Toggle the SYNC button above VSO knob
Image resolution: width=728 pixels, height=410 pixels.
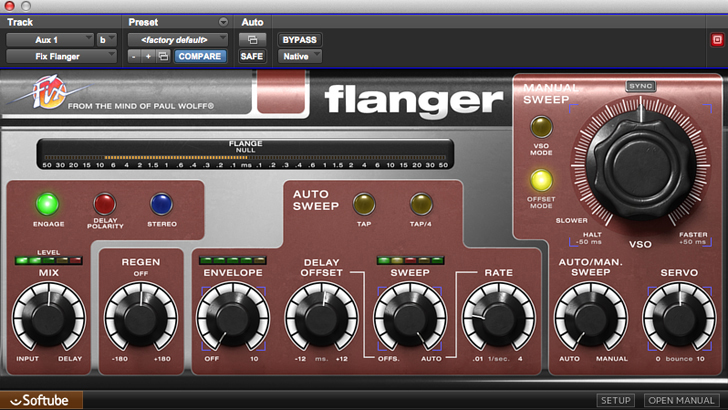pos(641,86)
